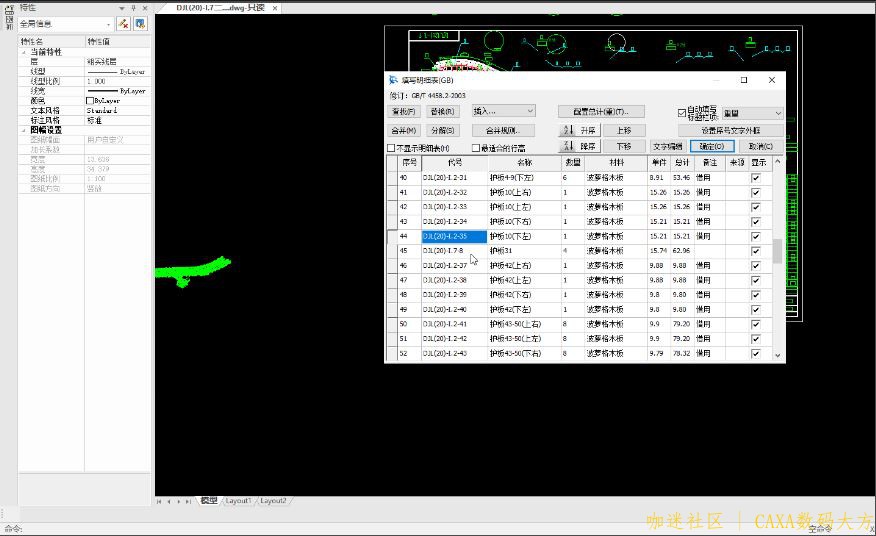Click the quick select icon in properties panel
The height and width of the screenshot is (536, 876).
point(124,23)
